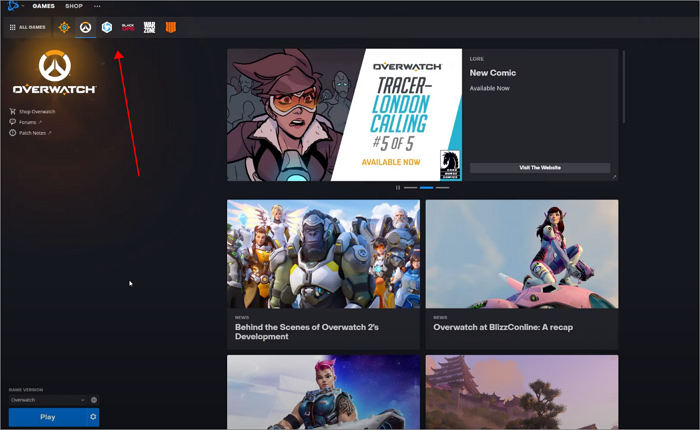
Task: Open the Zarya news card image
Action: (323, 392)
